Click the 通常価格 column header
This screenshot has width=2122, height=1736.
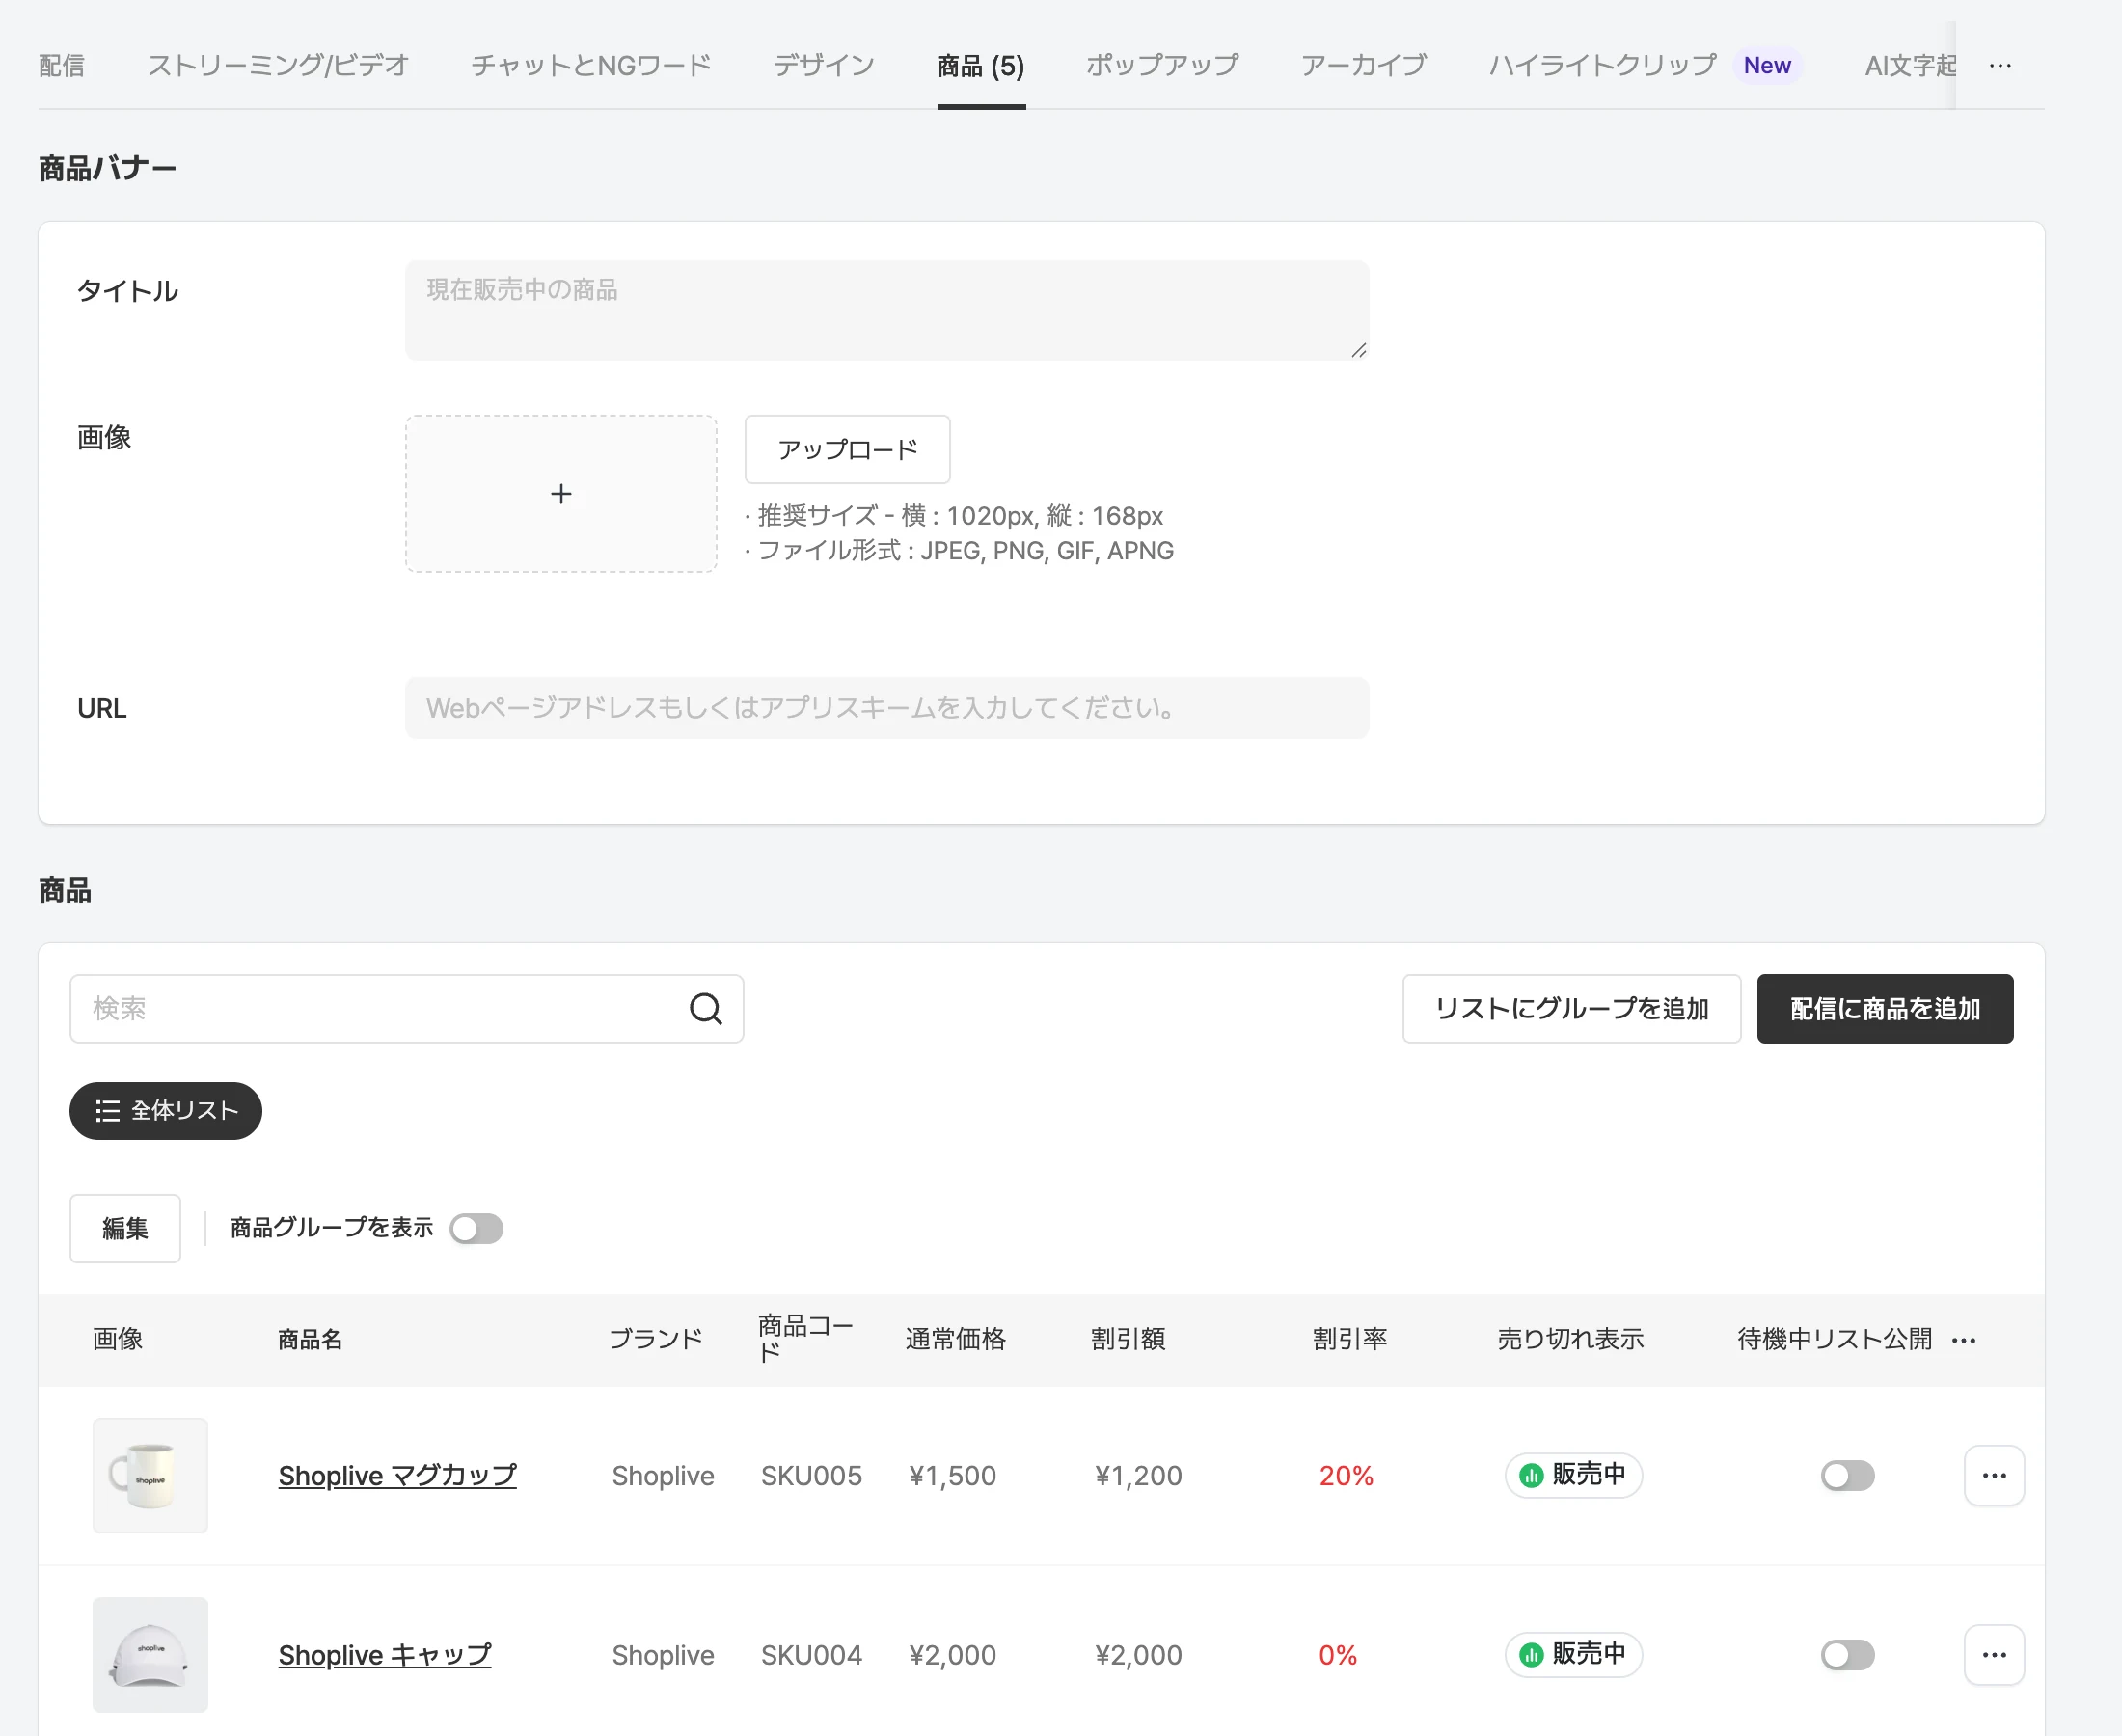pyautogui.click(x=955, y=1339)
